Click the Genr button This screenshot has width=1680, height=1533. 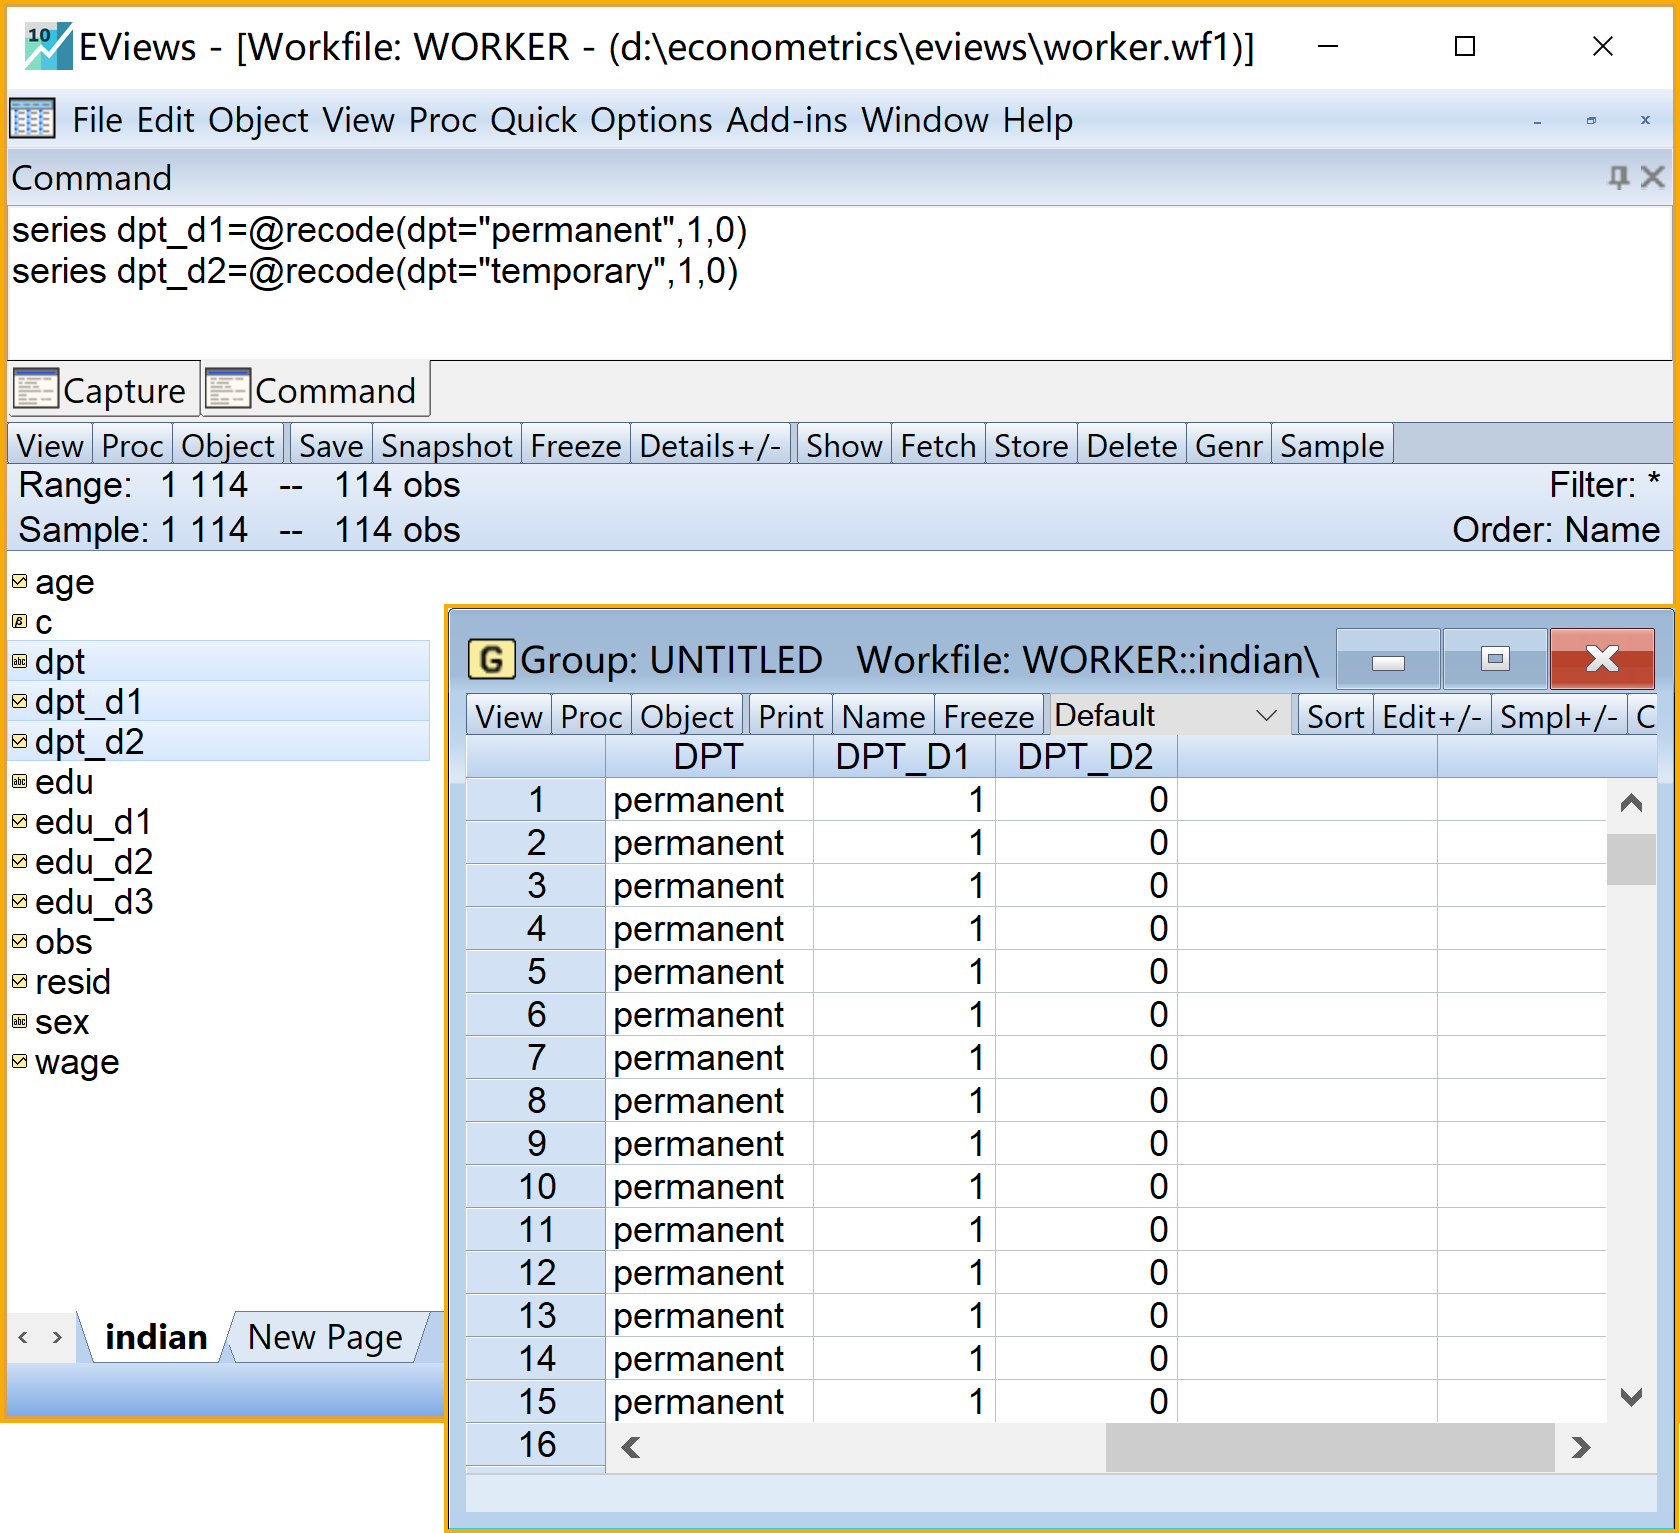click(1228, 446)
